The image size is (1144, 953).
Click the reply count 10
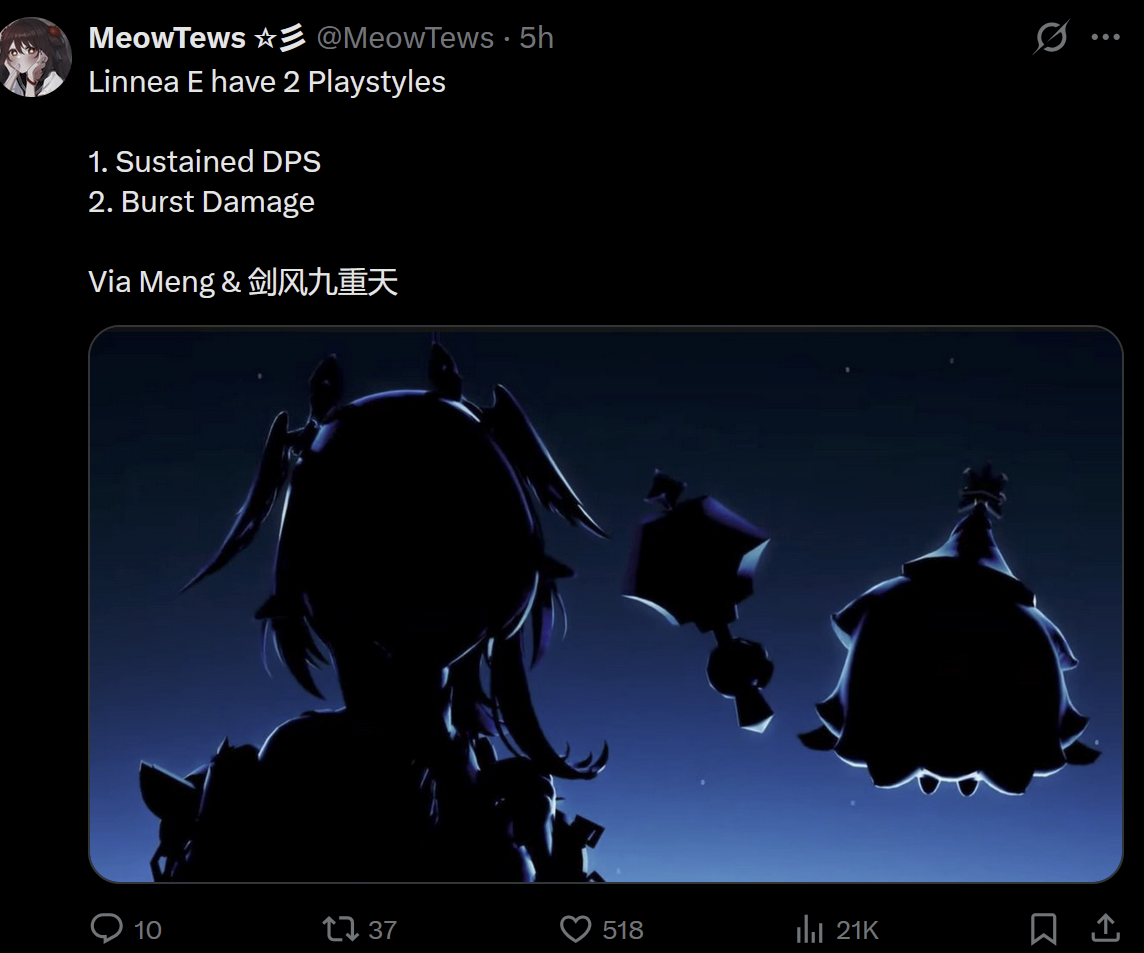[x=147, y=930]
